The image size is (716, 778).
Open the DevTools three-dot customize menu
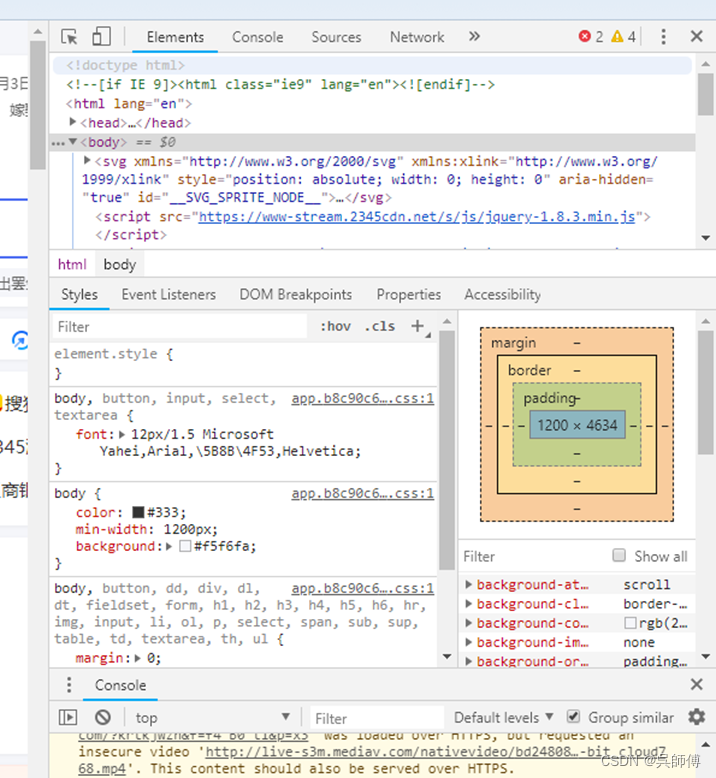coord(663,36)
